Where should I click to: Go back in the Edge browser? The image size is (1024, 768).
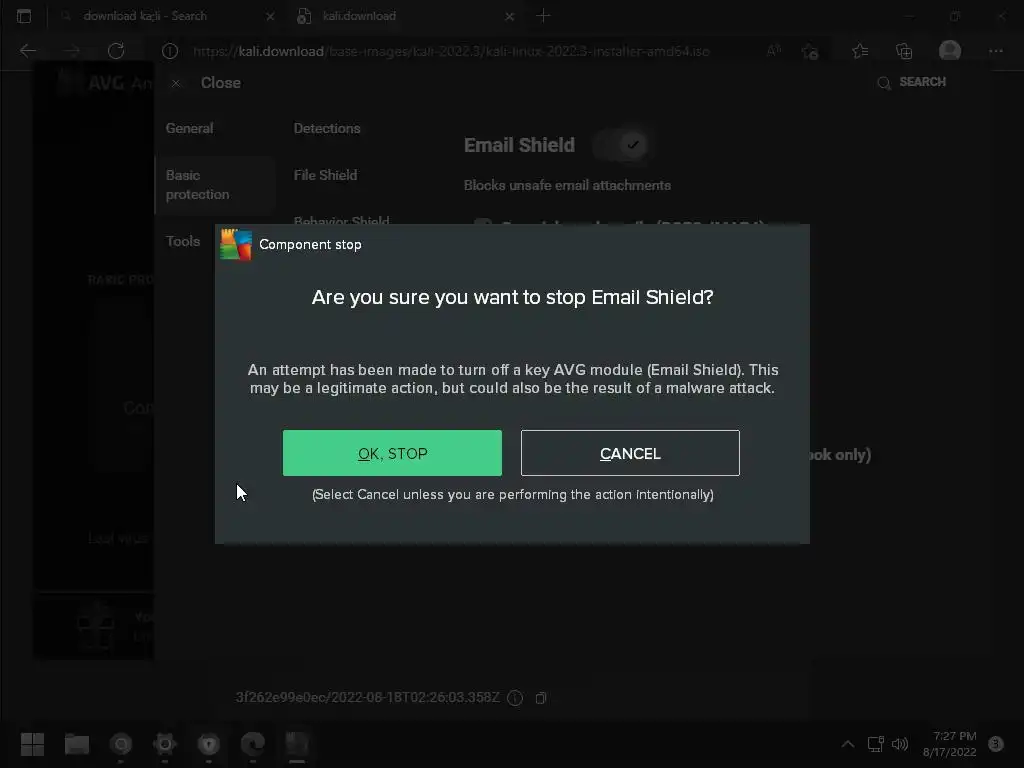tap(28, 51)
